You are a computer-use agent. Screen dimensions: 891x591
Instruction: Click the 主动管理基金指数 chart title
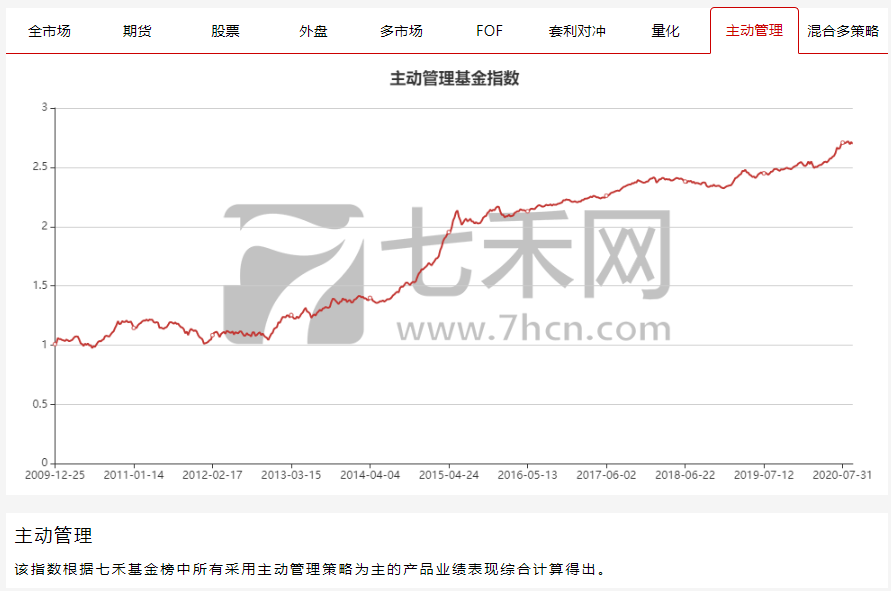(x=455, y=78)
